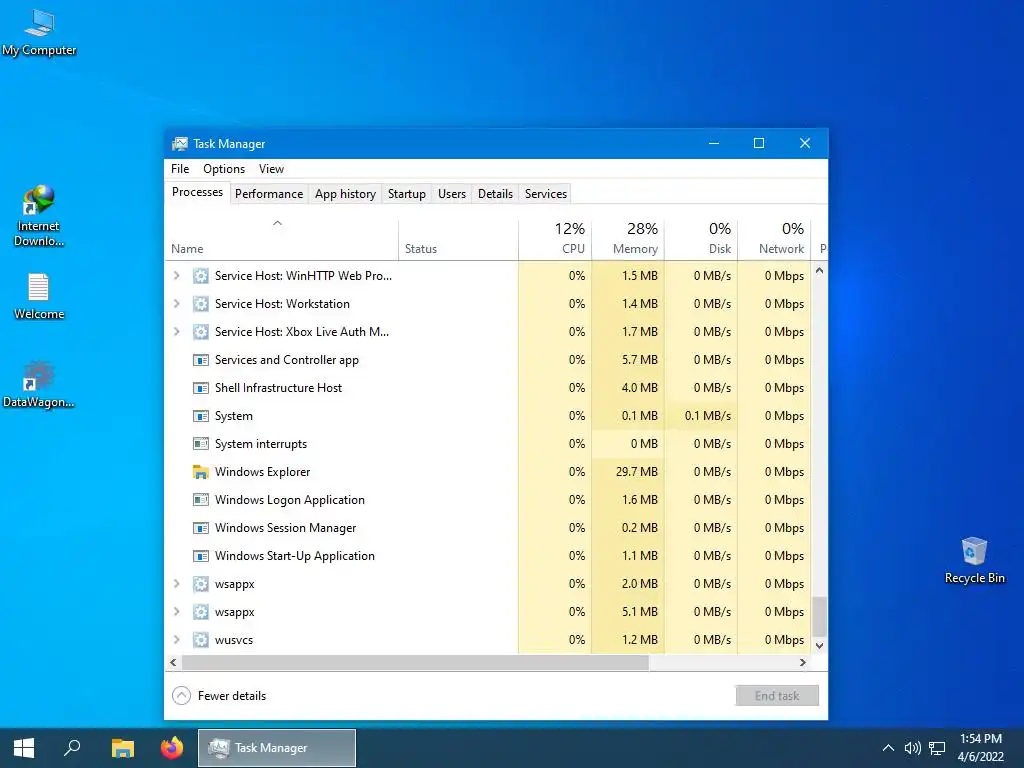Click Windows Start-Up Application icon

[x=200, y=556]
